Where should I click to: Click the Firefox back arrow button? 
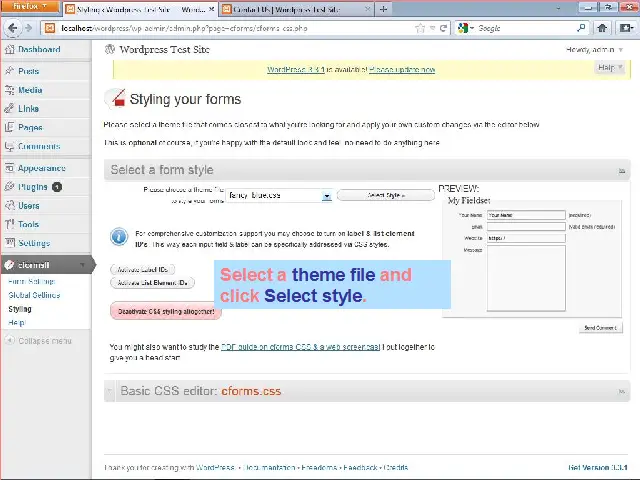click(12, 28)
